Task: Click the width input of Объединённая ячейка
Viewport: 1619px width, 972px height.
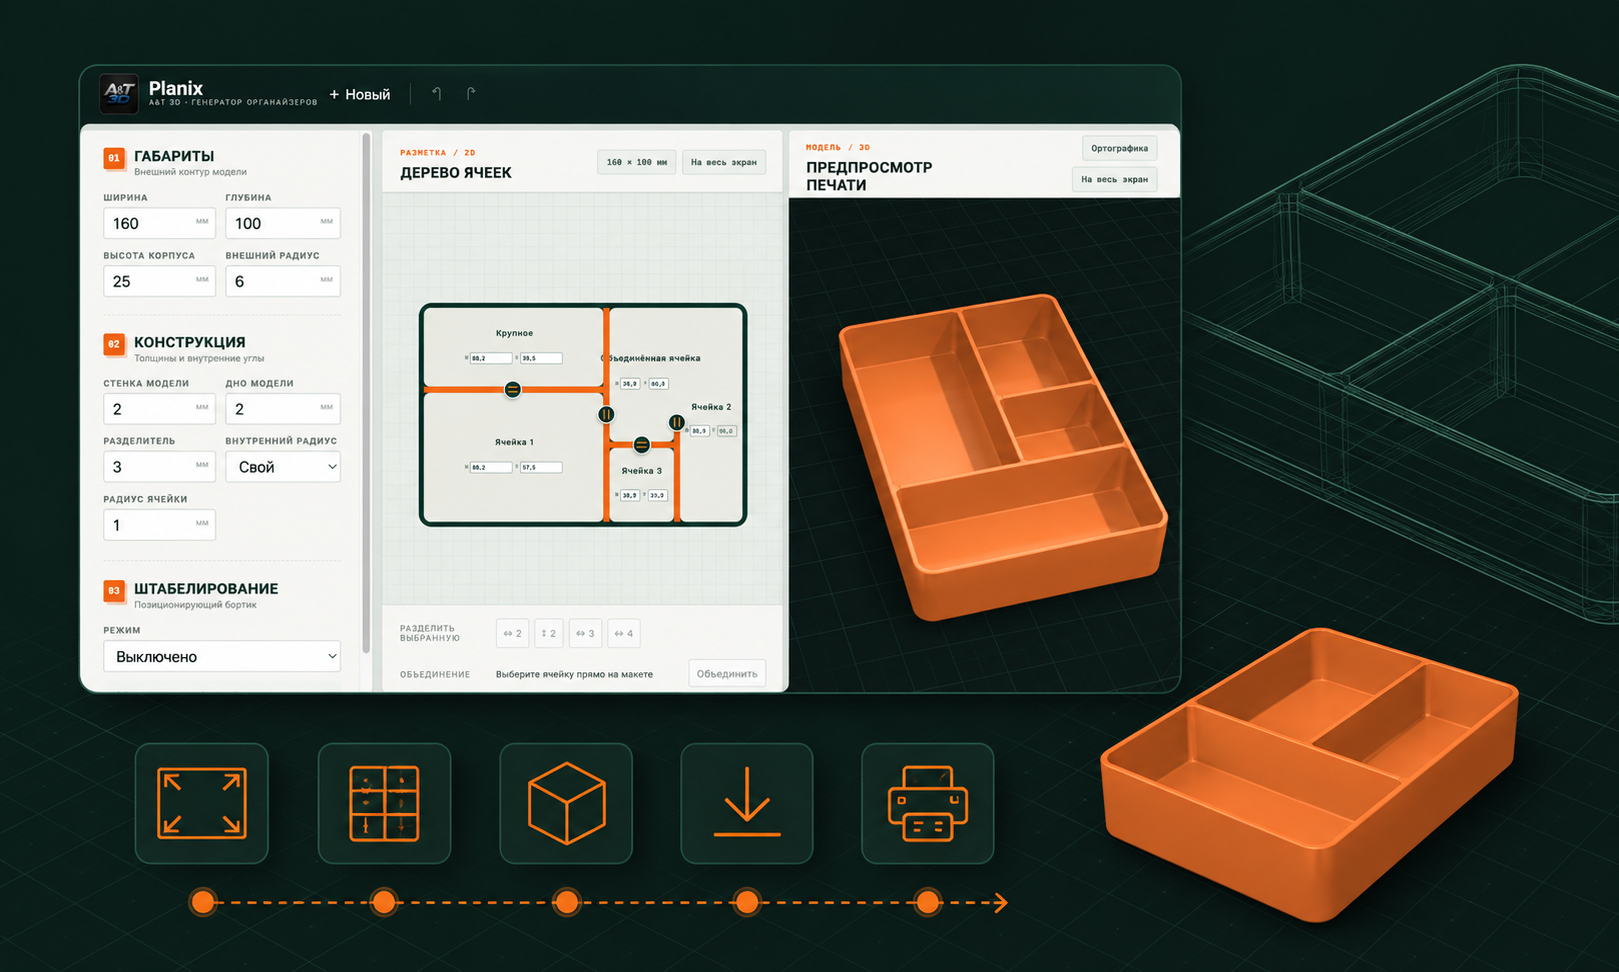Action: pyautogui.click(x=630, y=383)
